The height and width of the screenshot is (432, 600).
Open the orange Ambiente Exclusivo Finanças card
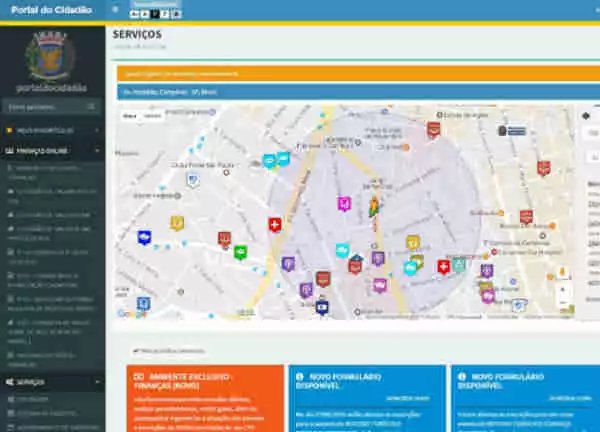click(205, 398)
